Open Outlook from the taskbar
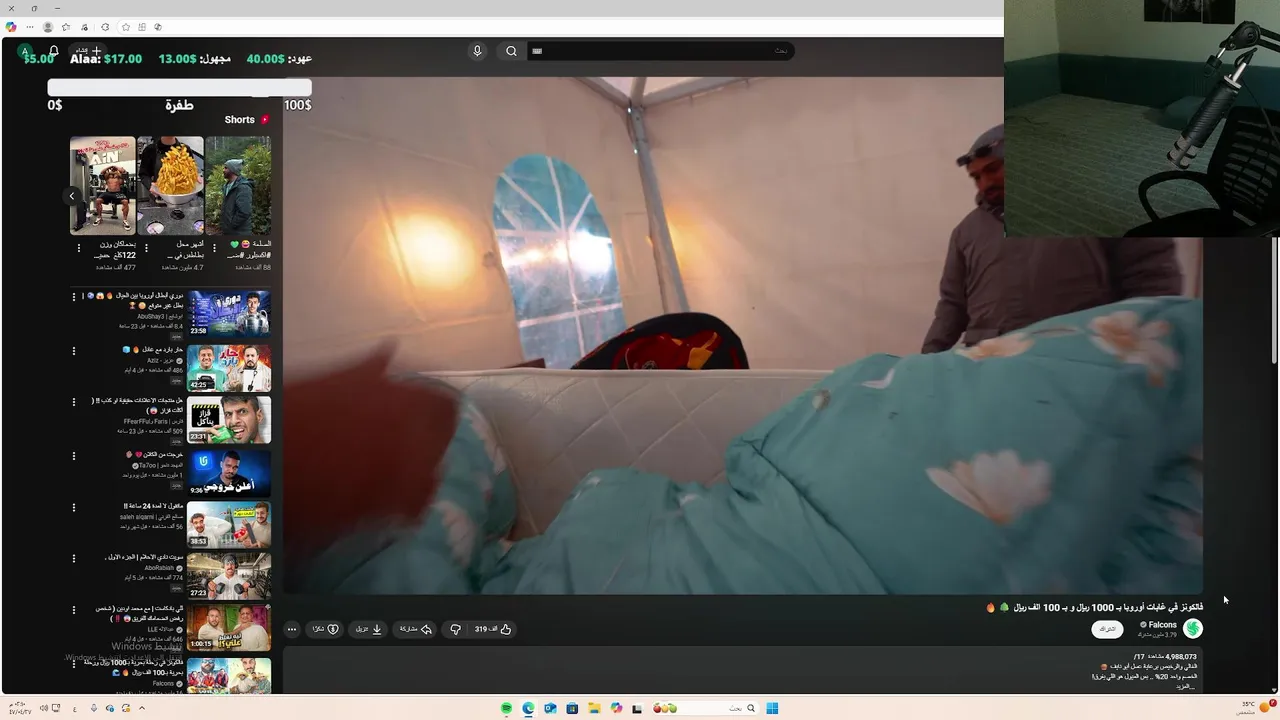 coord(550,708)
